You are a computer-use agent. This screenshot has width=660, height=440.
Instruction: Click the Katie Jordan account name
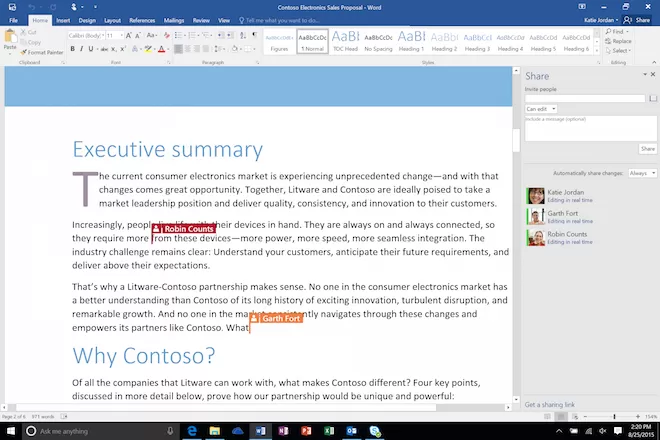click(x=601, y=20)
